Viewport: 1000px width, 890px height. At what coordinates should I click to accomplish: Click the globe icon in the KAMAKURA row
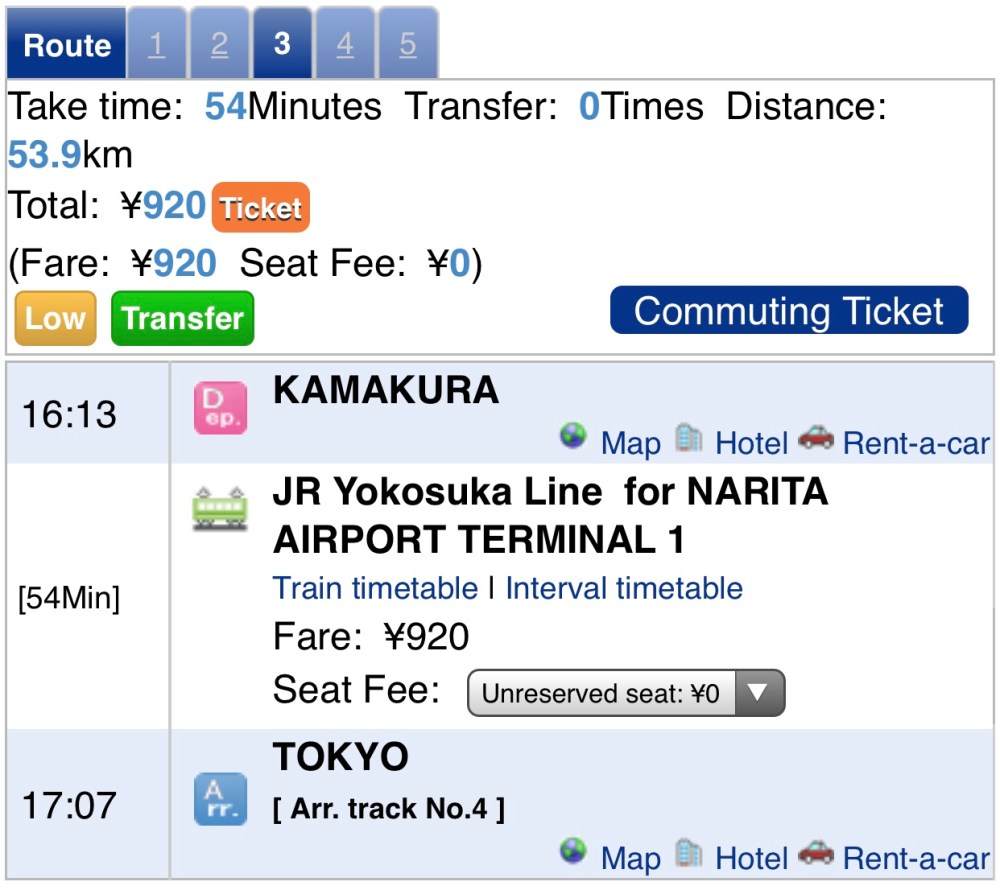[x=573, y=438]
